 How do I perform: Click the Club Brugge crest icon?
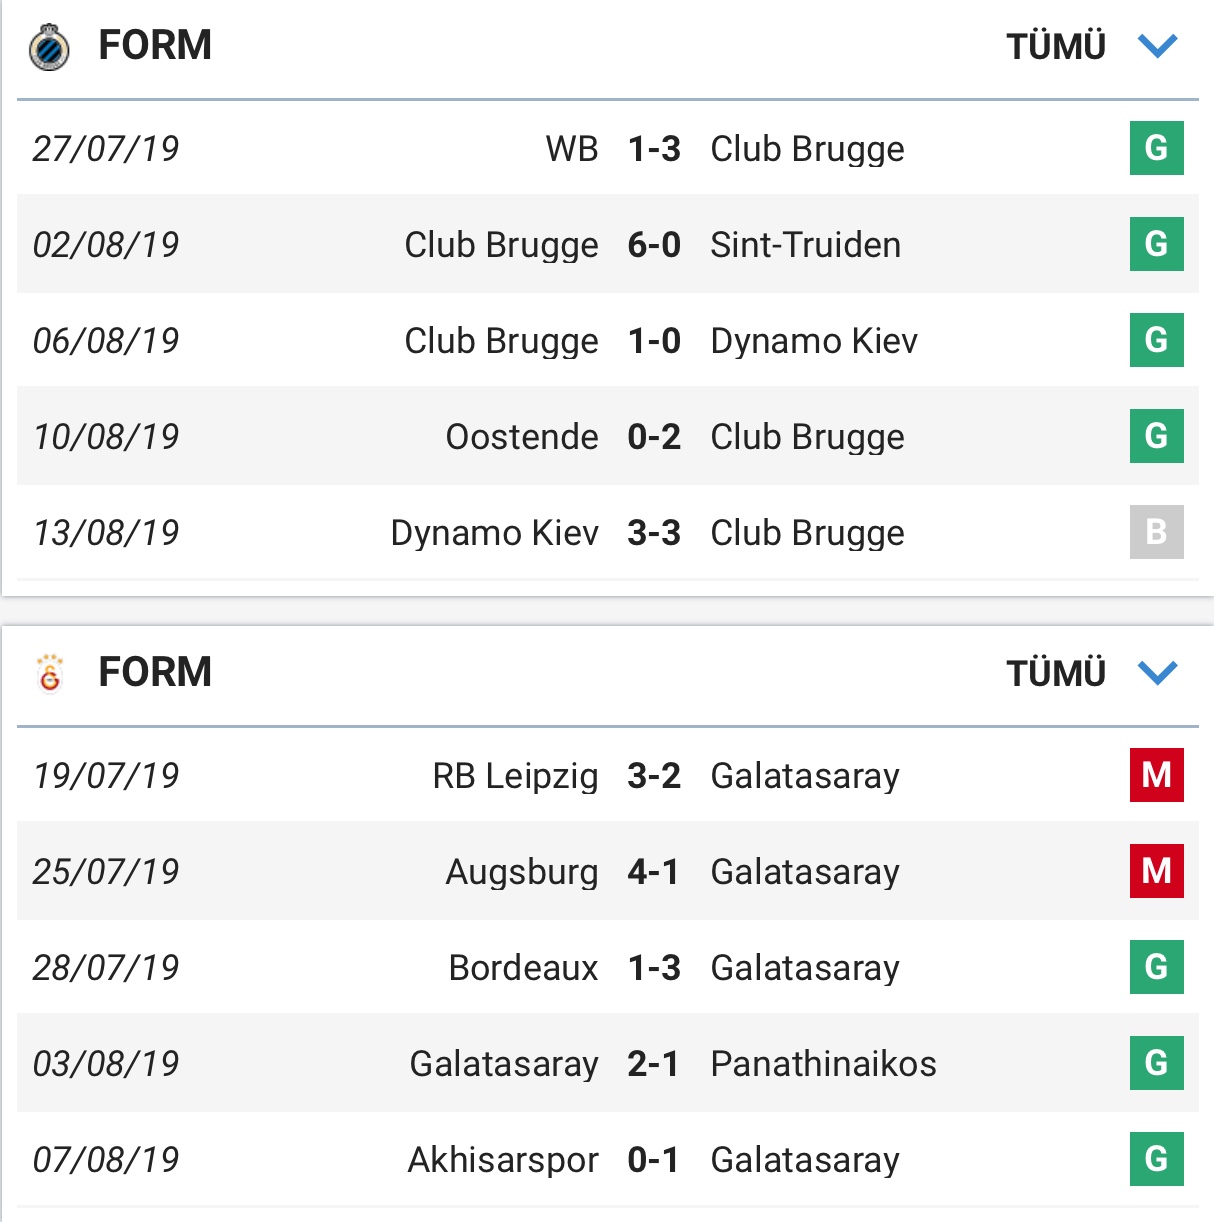[x=49, y=47]
